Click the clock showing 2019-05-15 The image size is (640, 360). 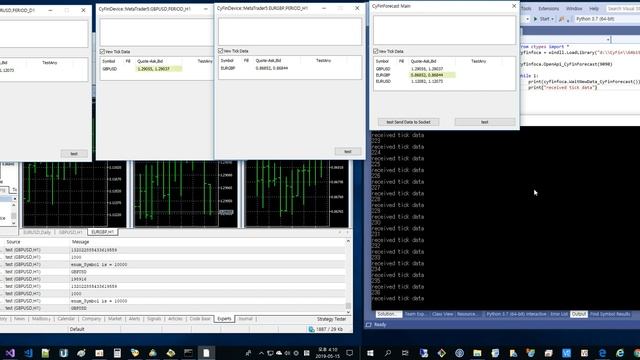(328, 353)
